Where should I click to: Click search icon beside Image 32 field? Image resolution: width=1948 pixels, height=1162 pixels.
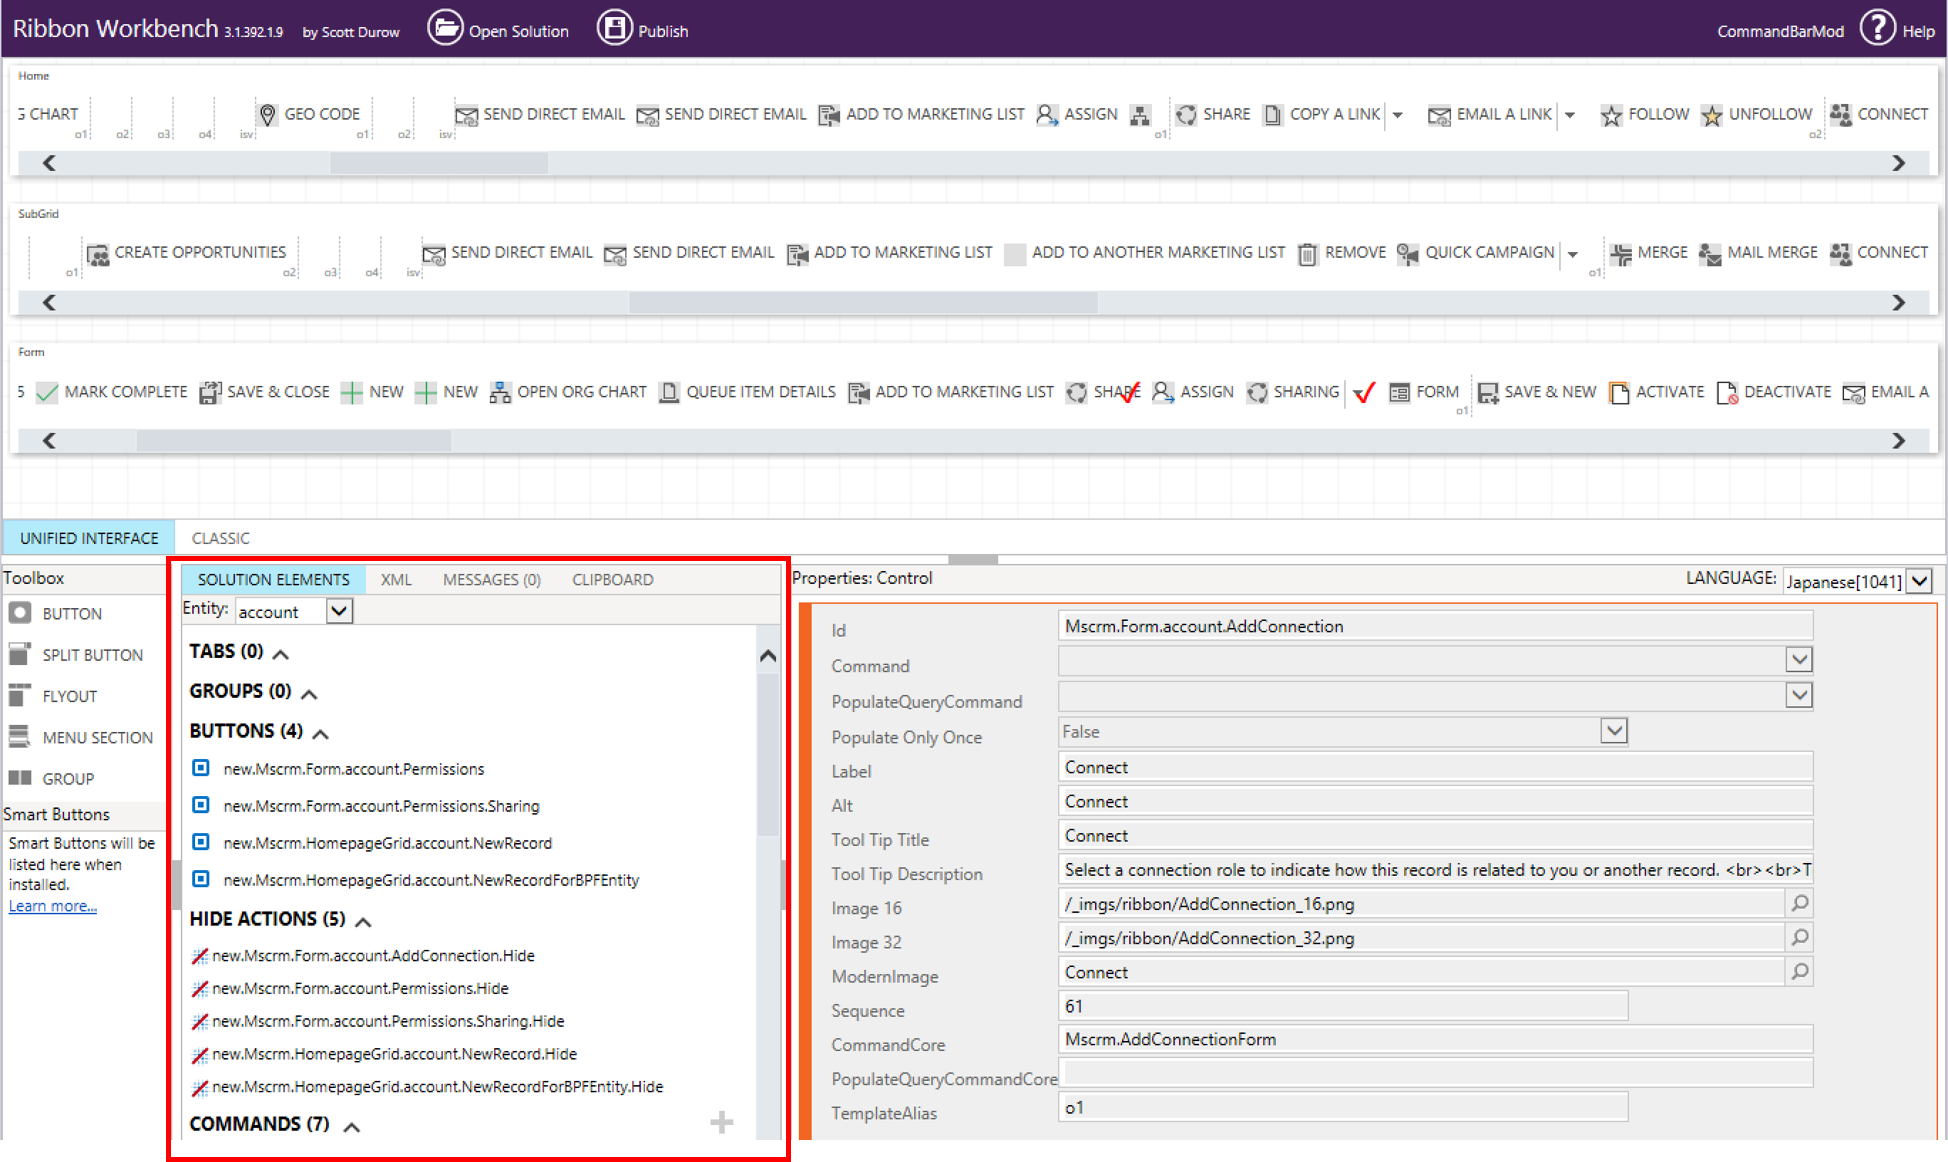(1799, 938)
